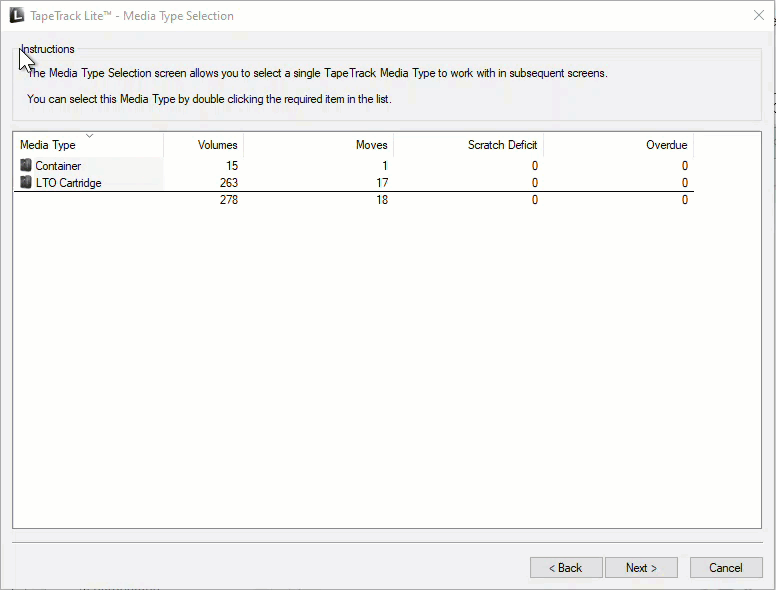Cancel the media type wizard

pos(726,568)
